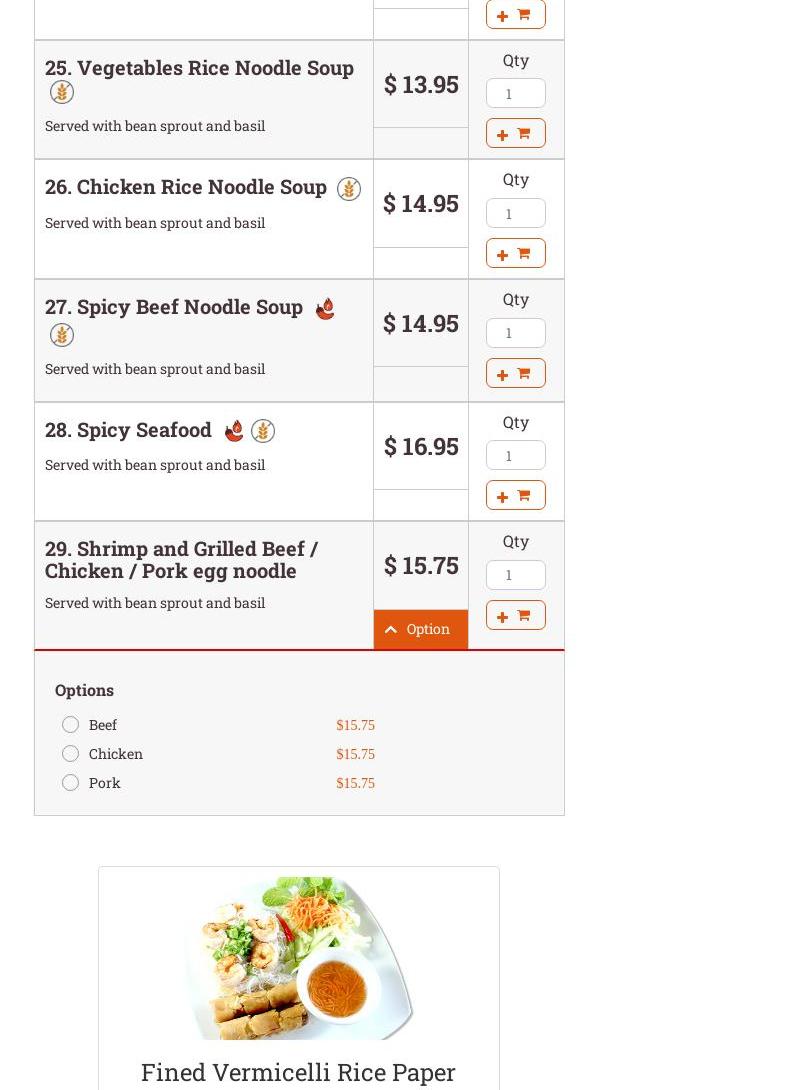The width and height of the screenshot is (785, 1090).
Task: Add Spicy Beef Noodle Soup to cart
Action: tap(515, 373)
